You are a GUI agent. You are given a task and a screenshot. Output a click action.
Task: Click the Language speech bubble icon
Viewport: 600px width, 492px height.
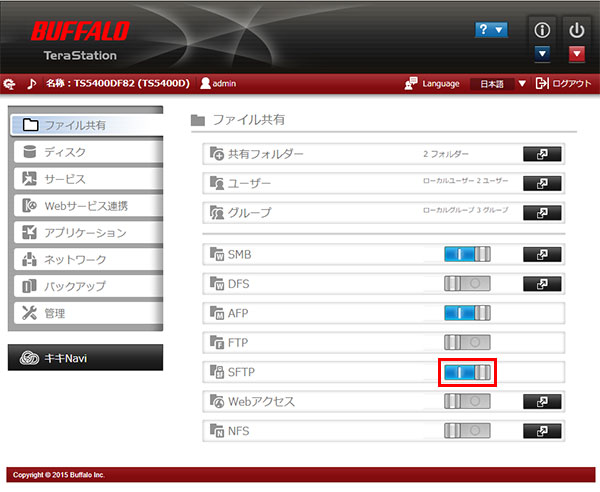411,83
